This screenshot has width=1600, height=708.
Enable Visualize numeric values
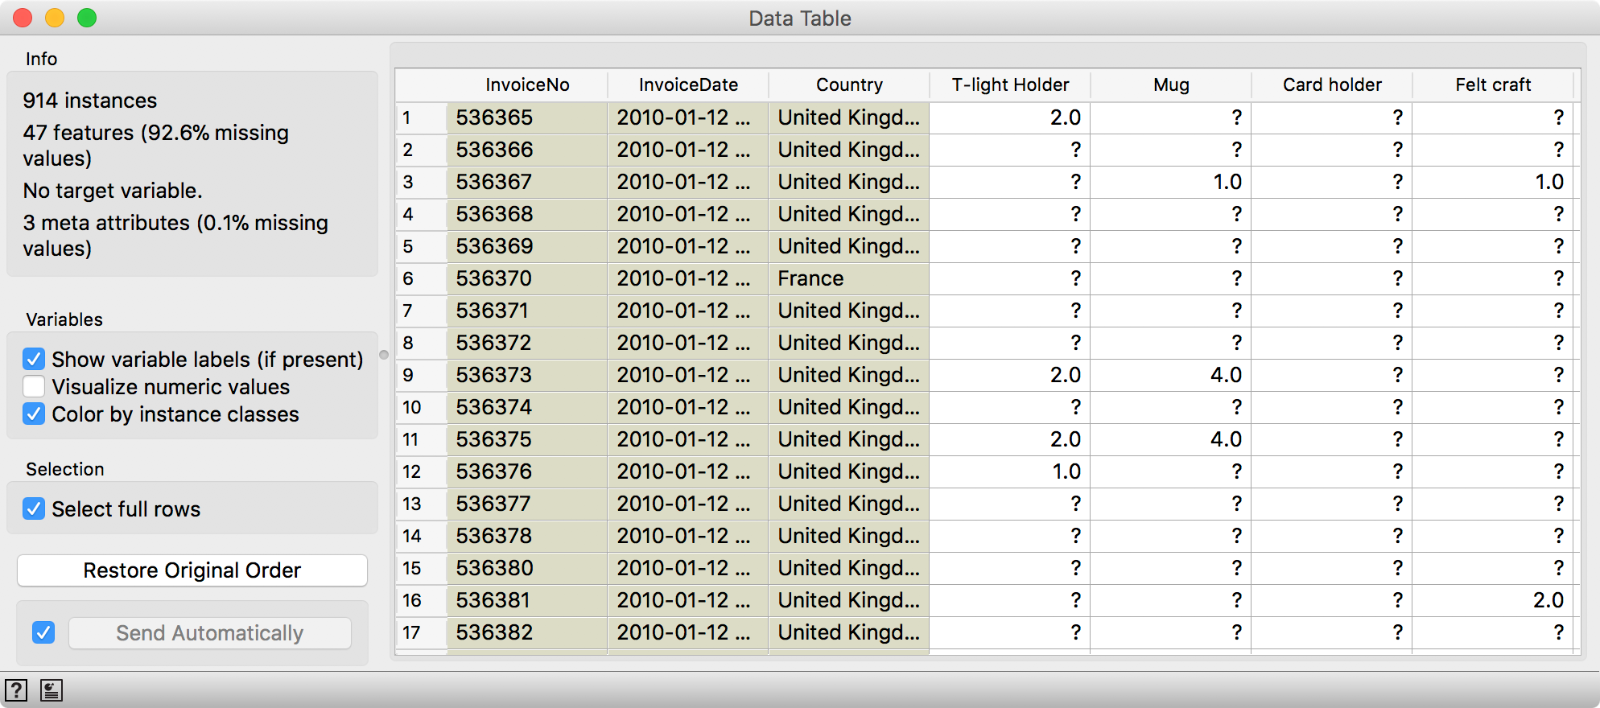(x=34, y=387)
